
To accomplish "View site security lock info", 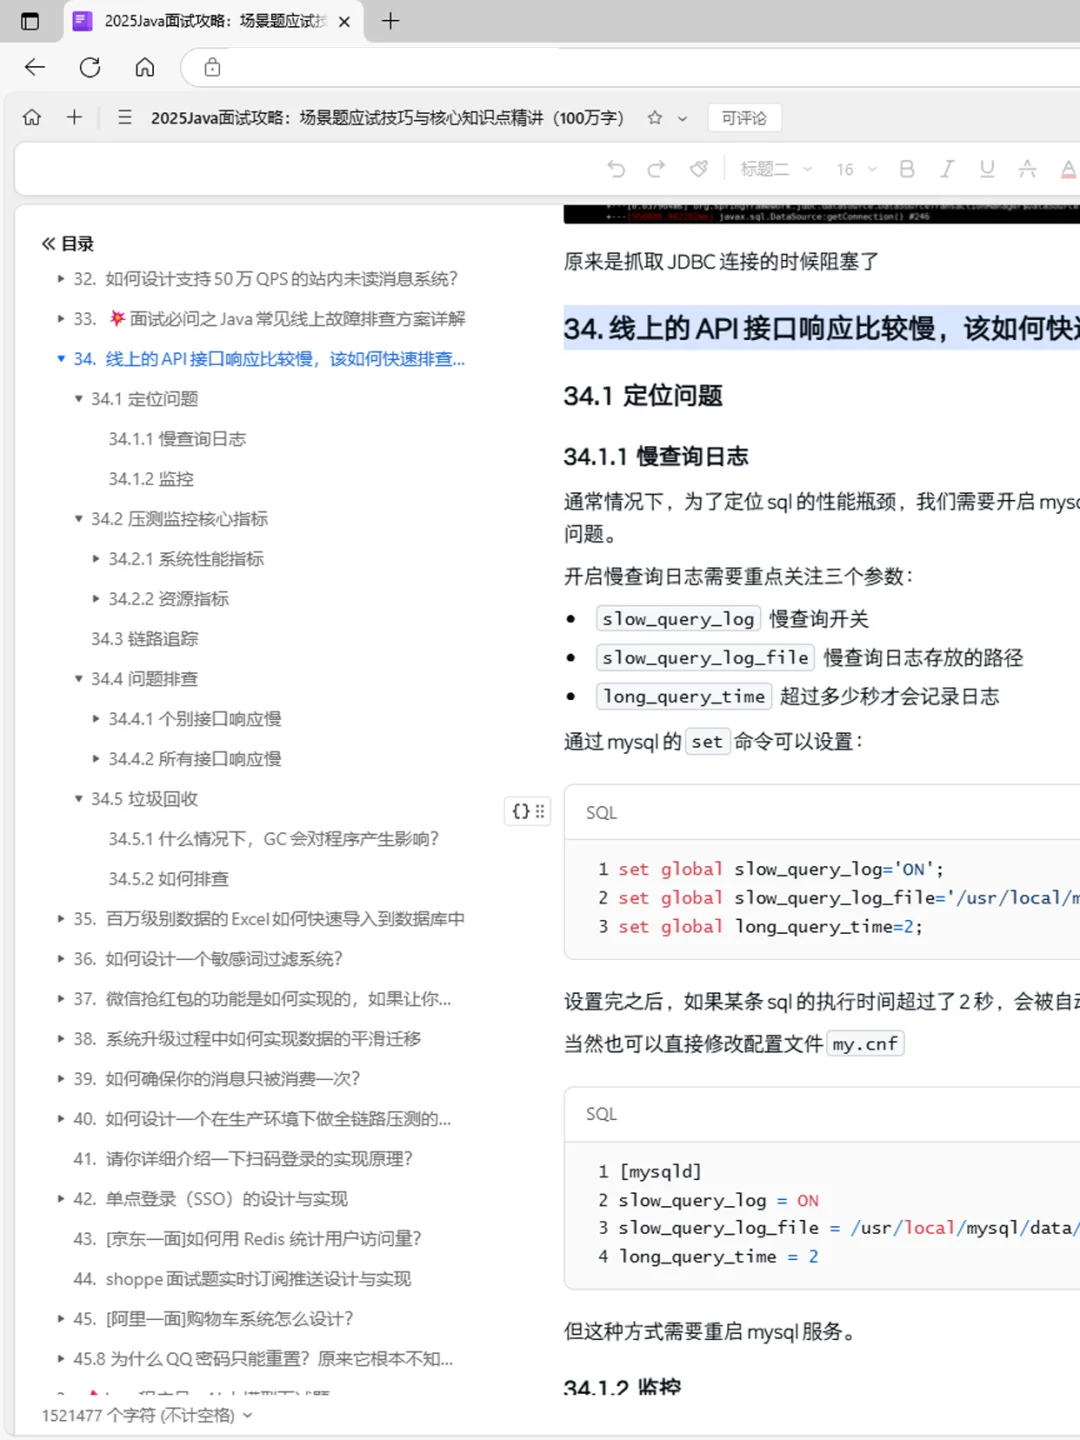I will pos(212,67).
